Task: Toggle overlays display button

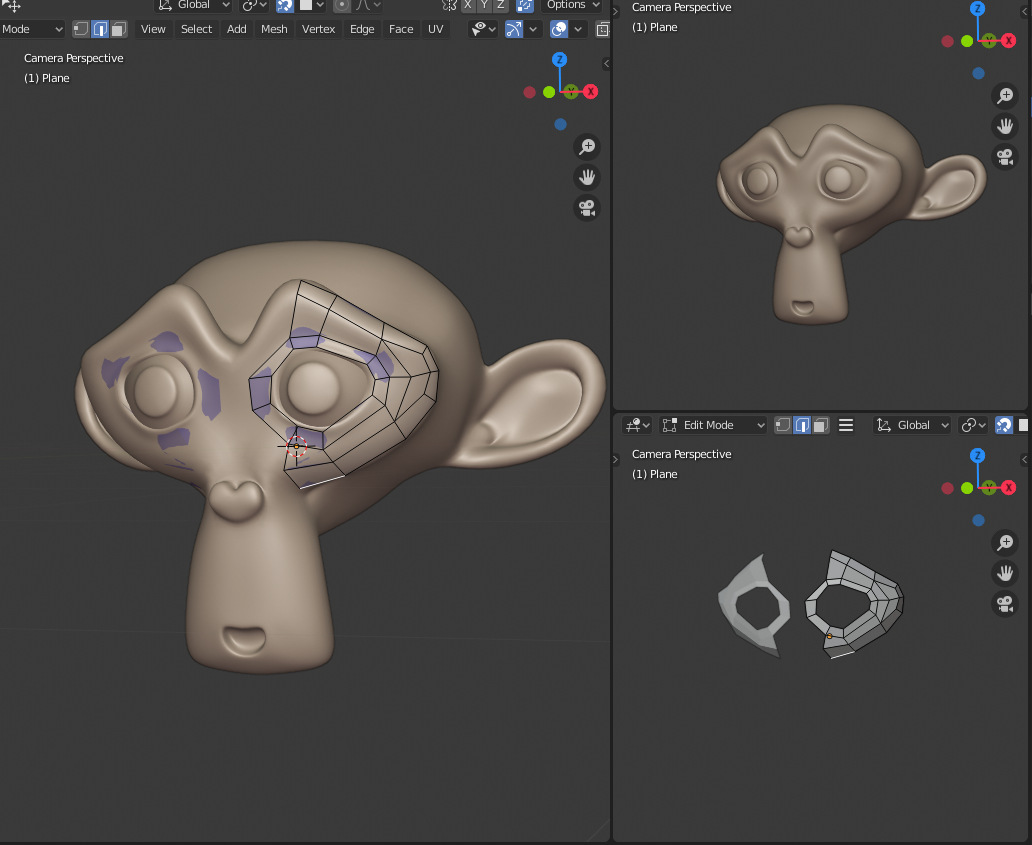Action: pos(559,29)
